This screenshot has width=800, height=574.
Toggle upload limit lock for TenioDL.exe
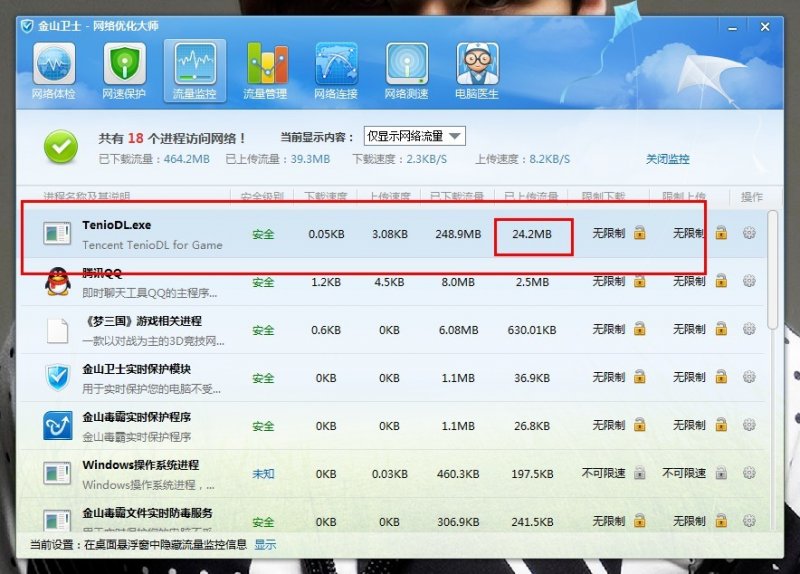tap(721, 233)
